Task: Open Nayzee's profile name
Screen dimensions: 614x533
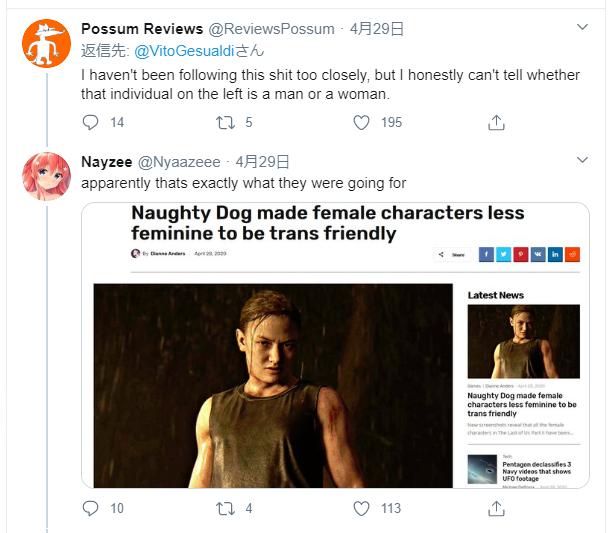Action: 104,161
